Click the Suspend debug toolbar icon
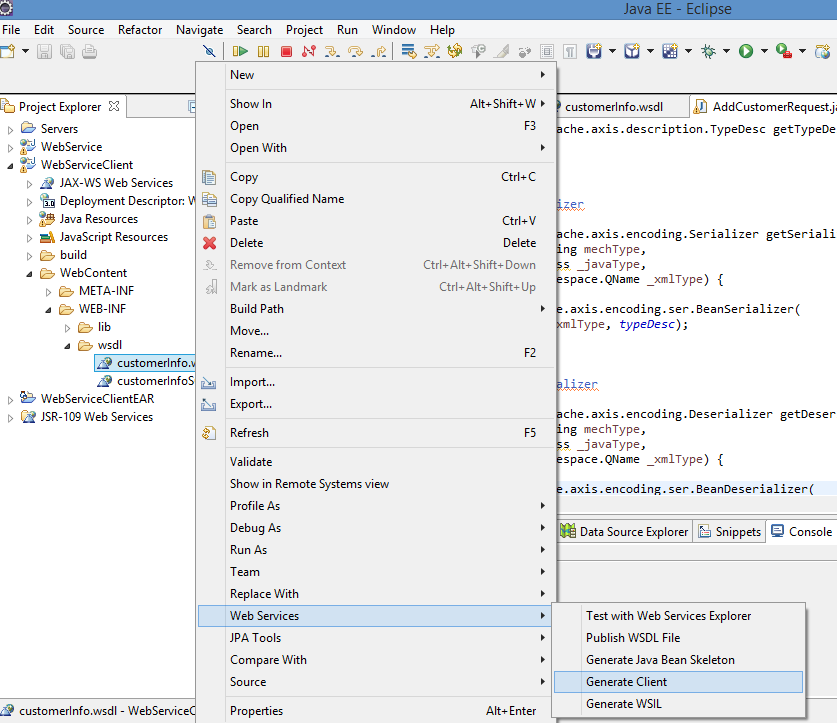837x723 pixels. tap(263, 51)
